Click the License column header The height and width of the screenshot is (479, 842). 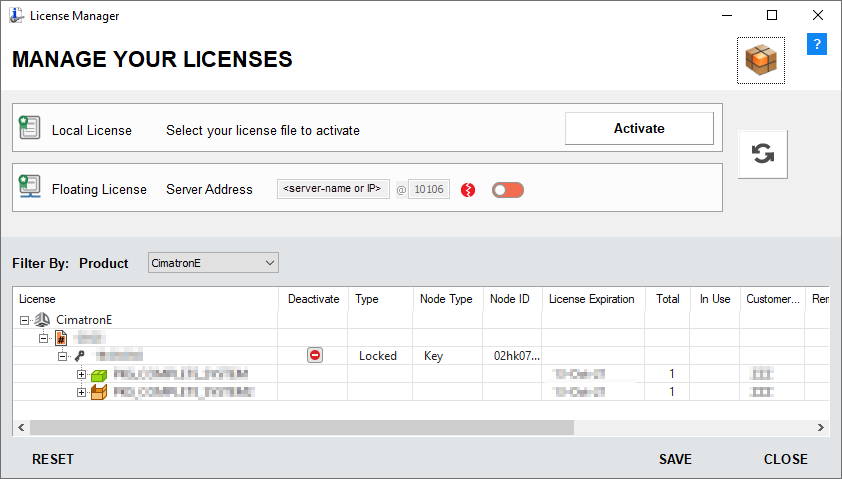[145, 299]
